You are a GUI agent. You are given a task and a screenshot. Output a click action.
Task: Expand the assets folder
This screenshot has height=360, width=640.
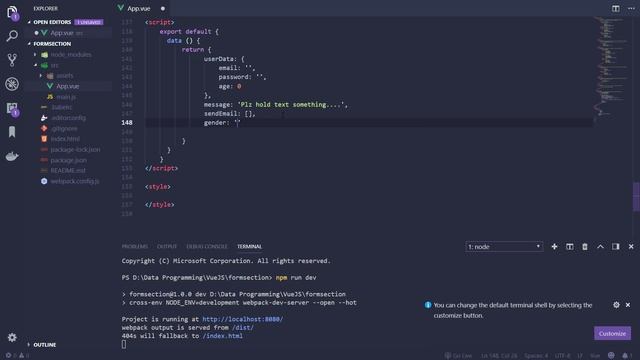point(40,76)
